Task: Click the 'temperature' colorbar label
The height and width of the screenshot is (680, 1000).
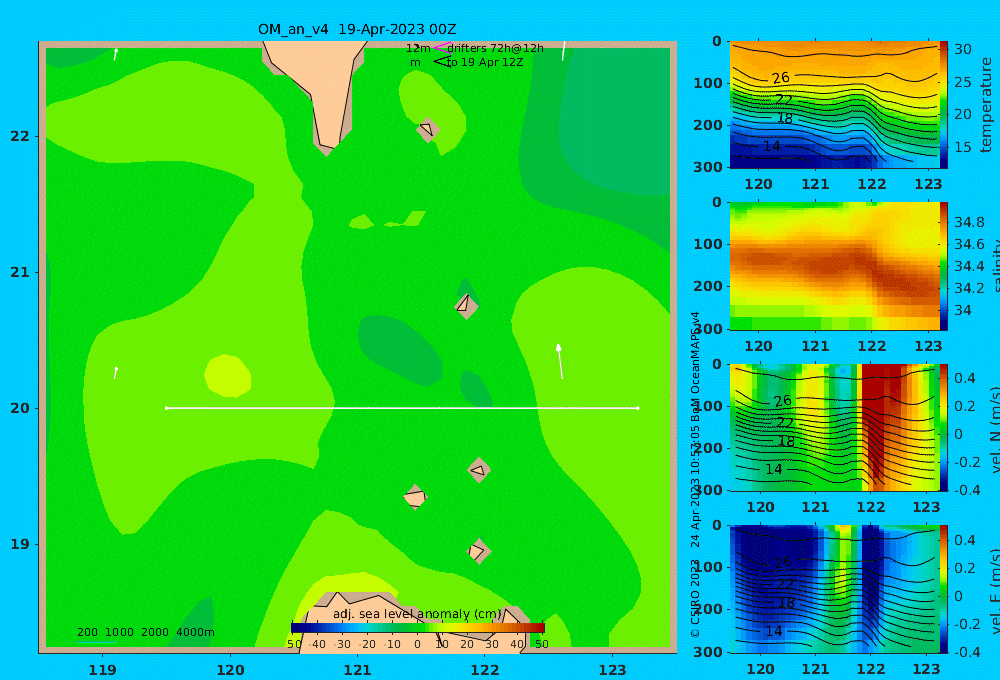Action: (x=987, y=105)
